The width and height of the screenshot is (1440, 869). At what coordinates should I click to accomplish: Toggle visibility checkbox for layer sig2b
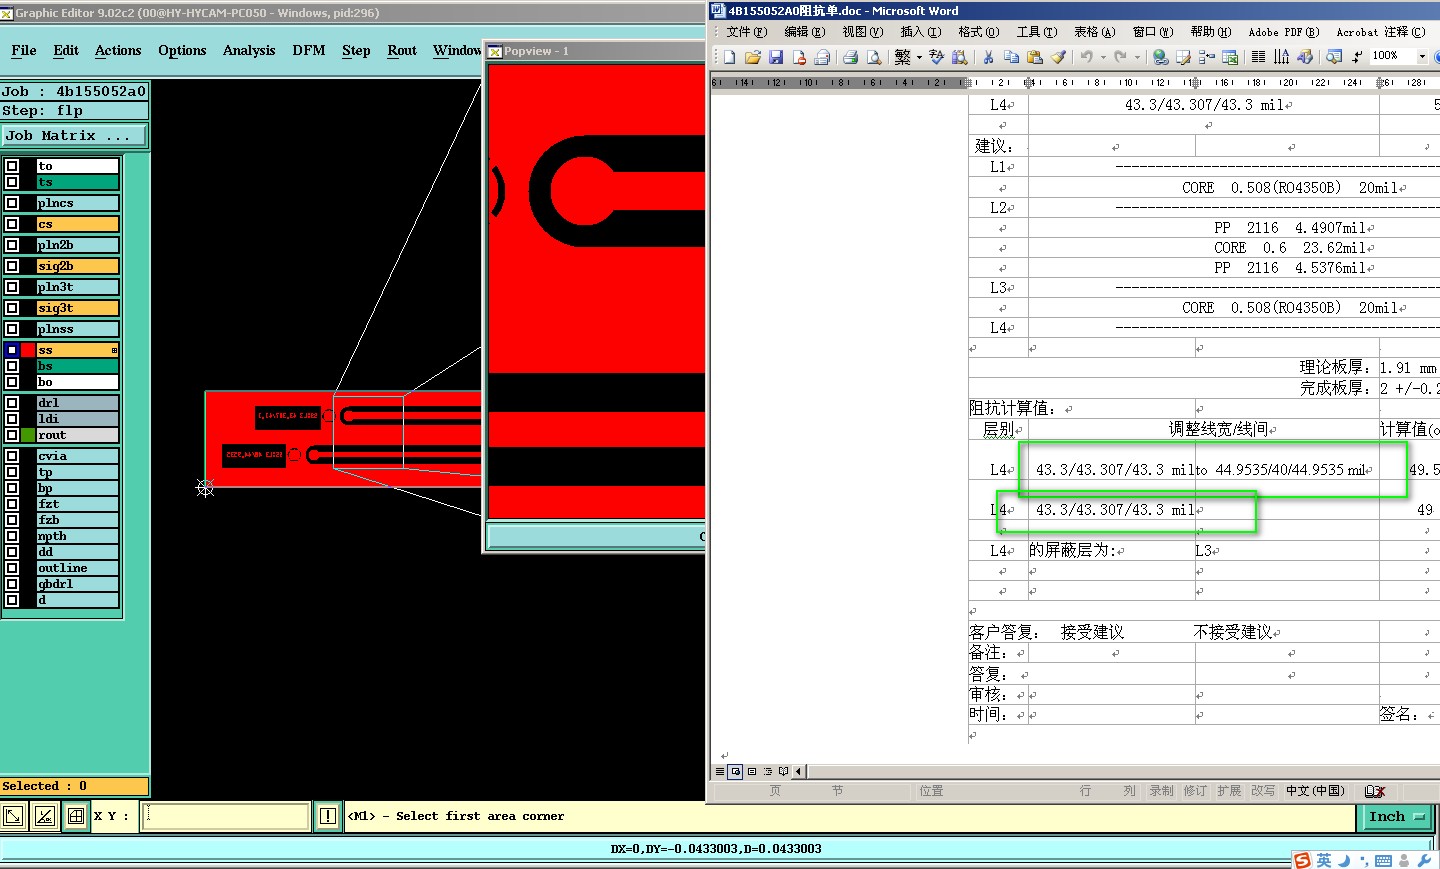pos(12,266)
